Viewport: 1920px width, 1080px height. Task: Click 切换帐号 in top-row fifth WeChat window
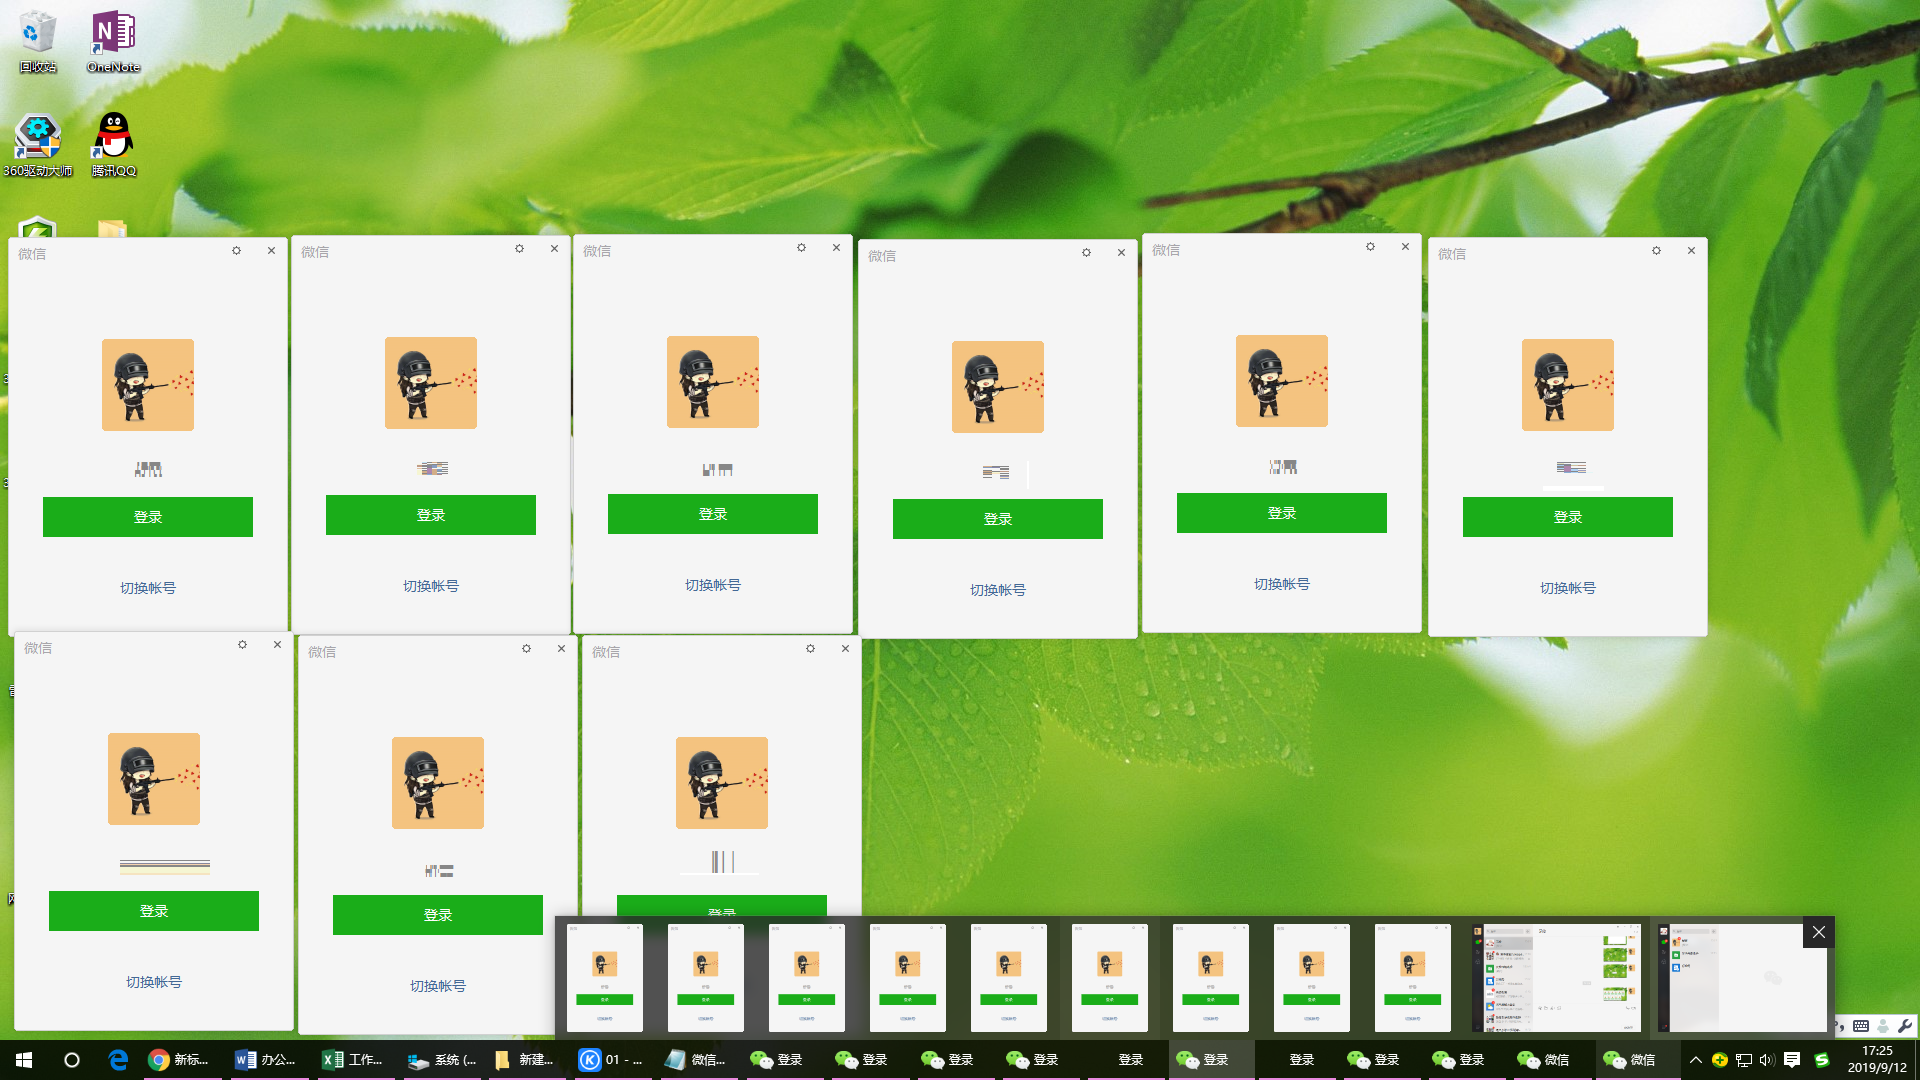[1282, 584]
